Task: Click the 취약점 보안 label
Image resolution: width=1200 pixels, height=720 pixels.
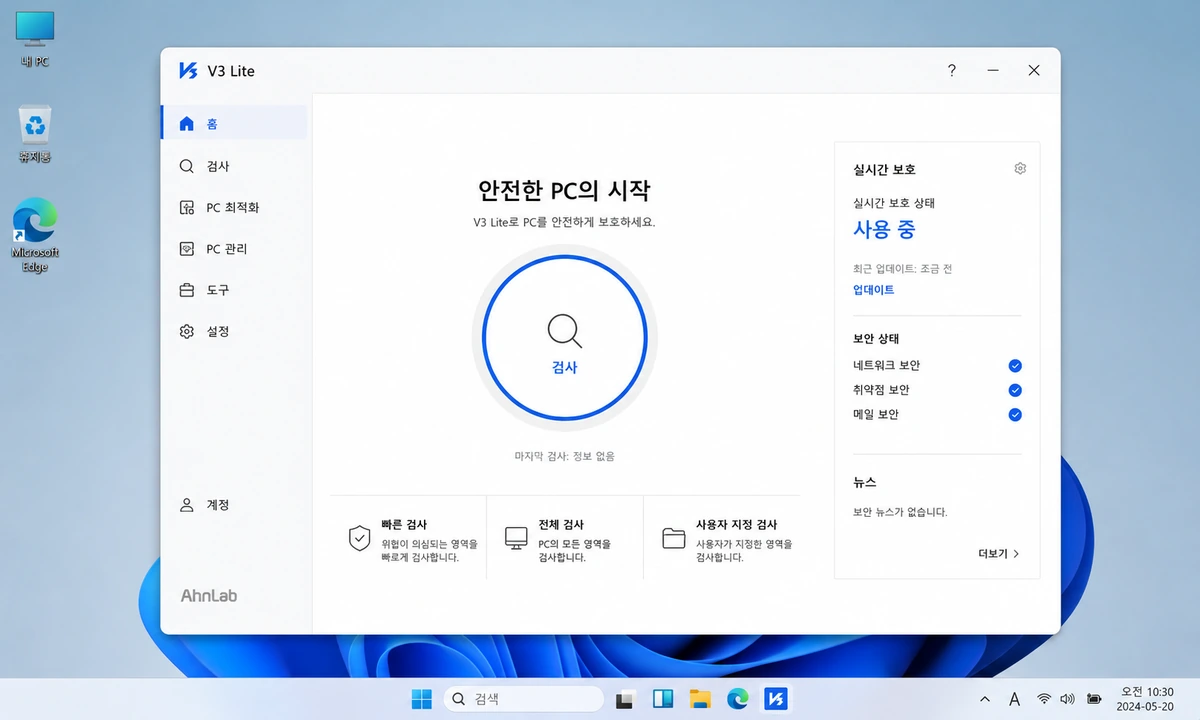Action: tap(881, 390)
